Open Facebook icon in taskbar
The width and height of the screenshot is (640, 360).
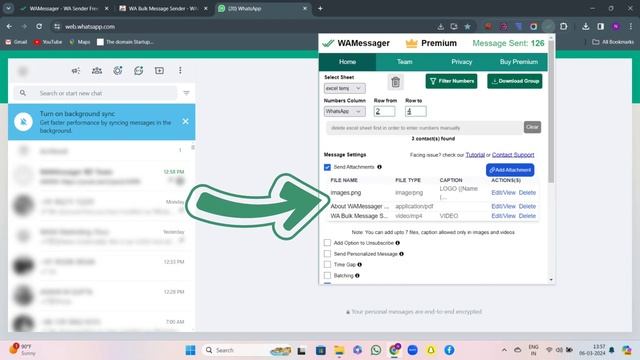point(449,350)
